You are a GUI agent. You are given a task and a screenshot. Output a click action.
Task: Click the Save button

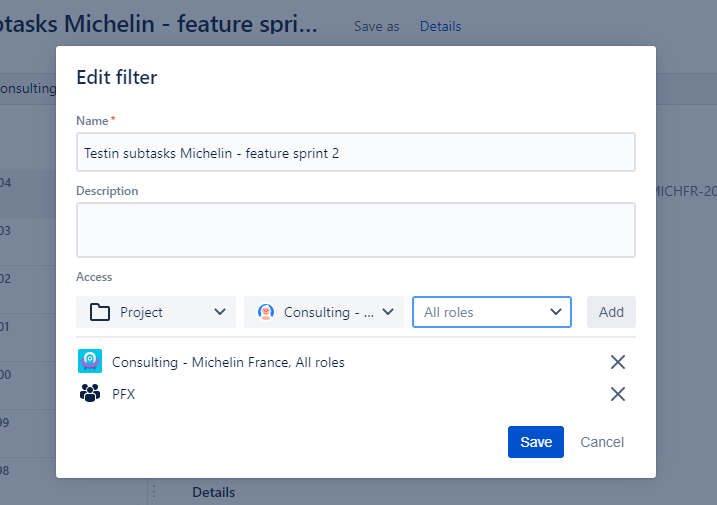[x=535, y=442]
